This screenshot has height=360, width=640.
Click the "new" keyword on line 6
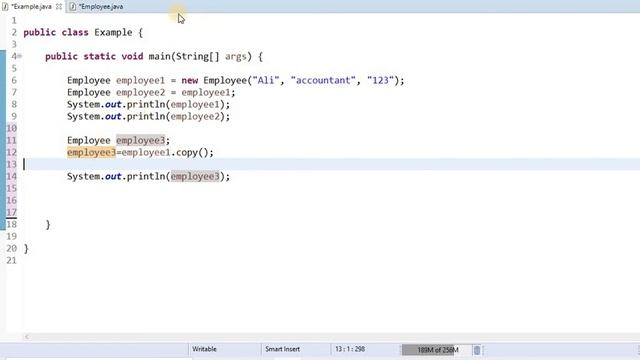pyautogui.click(x=190, y=80)
